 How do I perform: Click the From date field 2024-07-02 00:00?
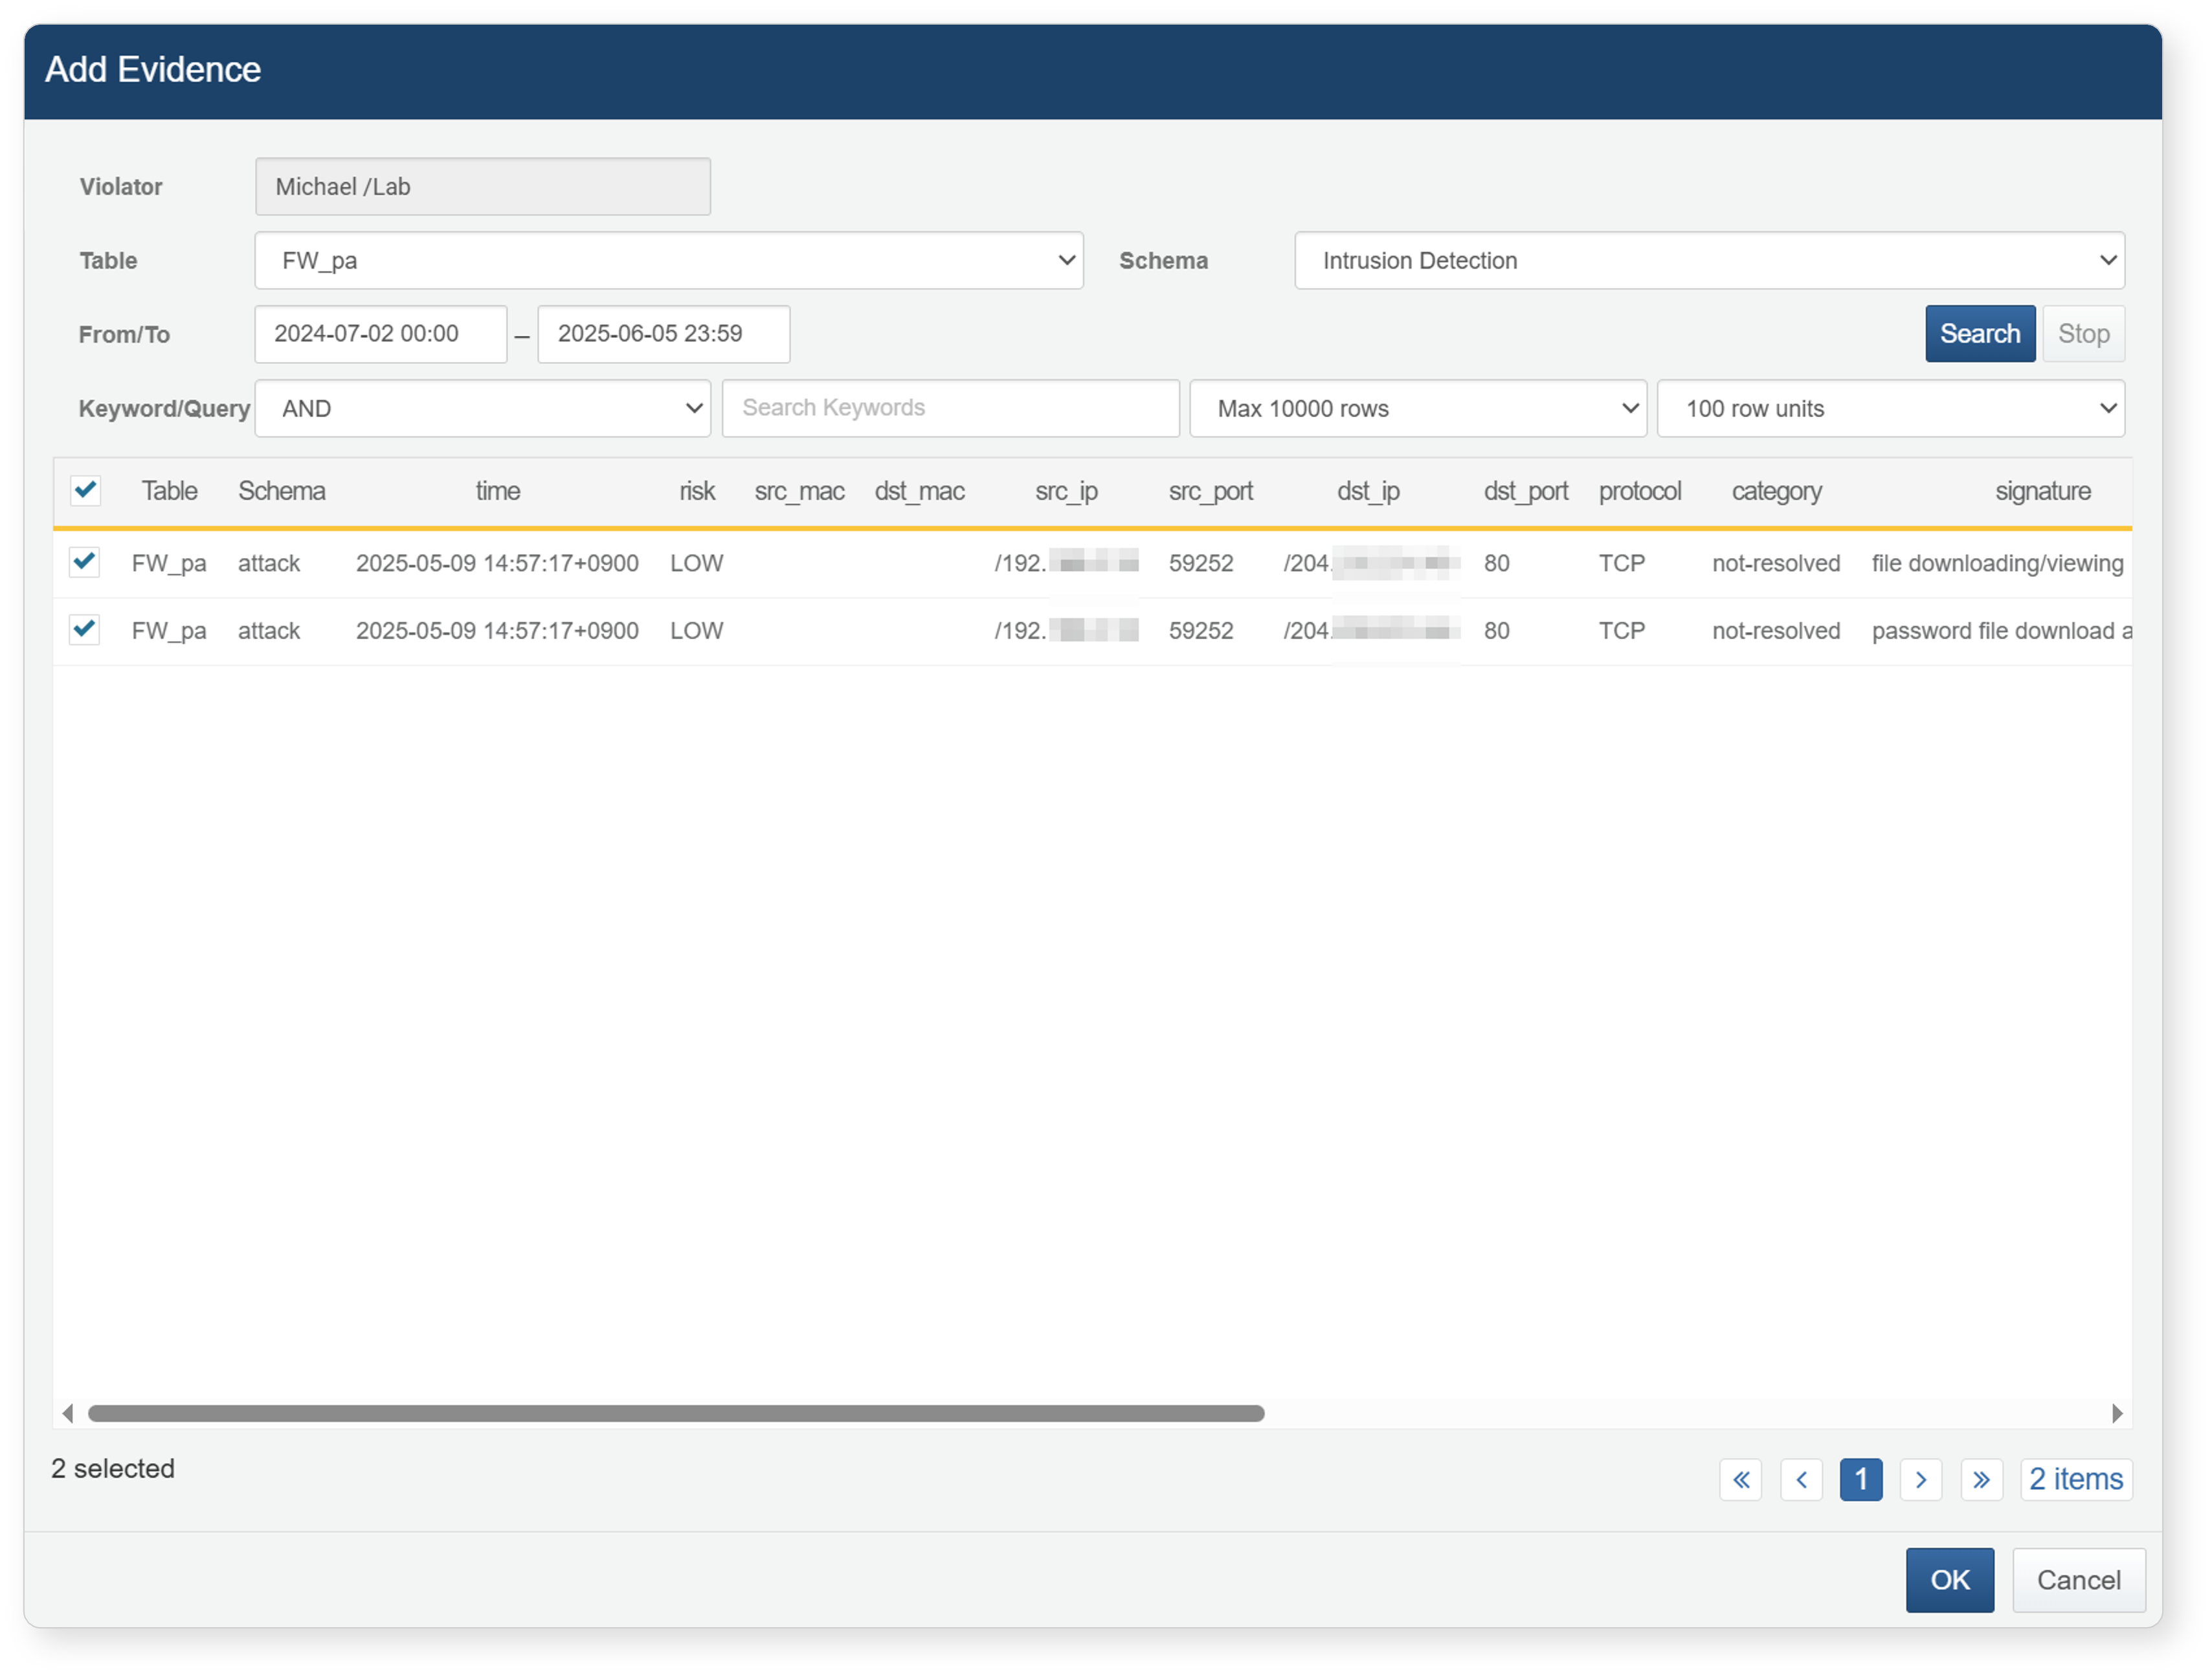point(381,334)
